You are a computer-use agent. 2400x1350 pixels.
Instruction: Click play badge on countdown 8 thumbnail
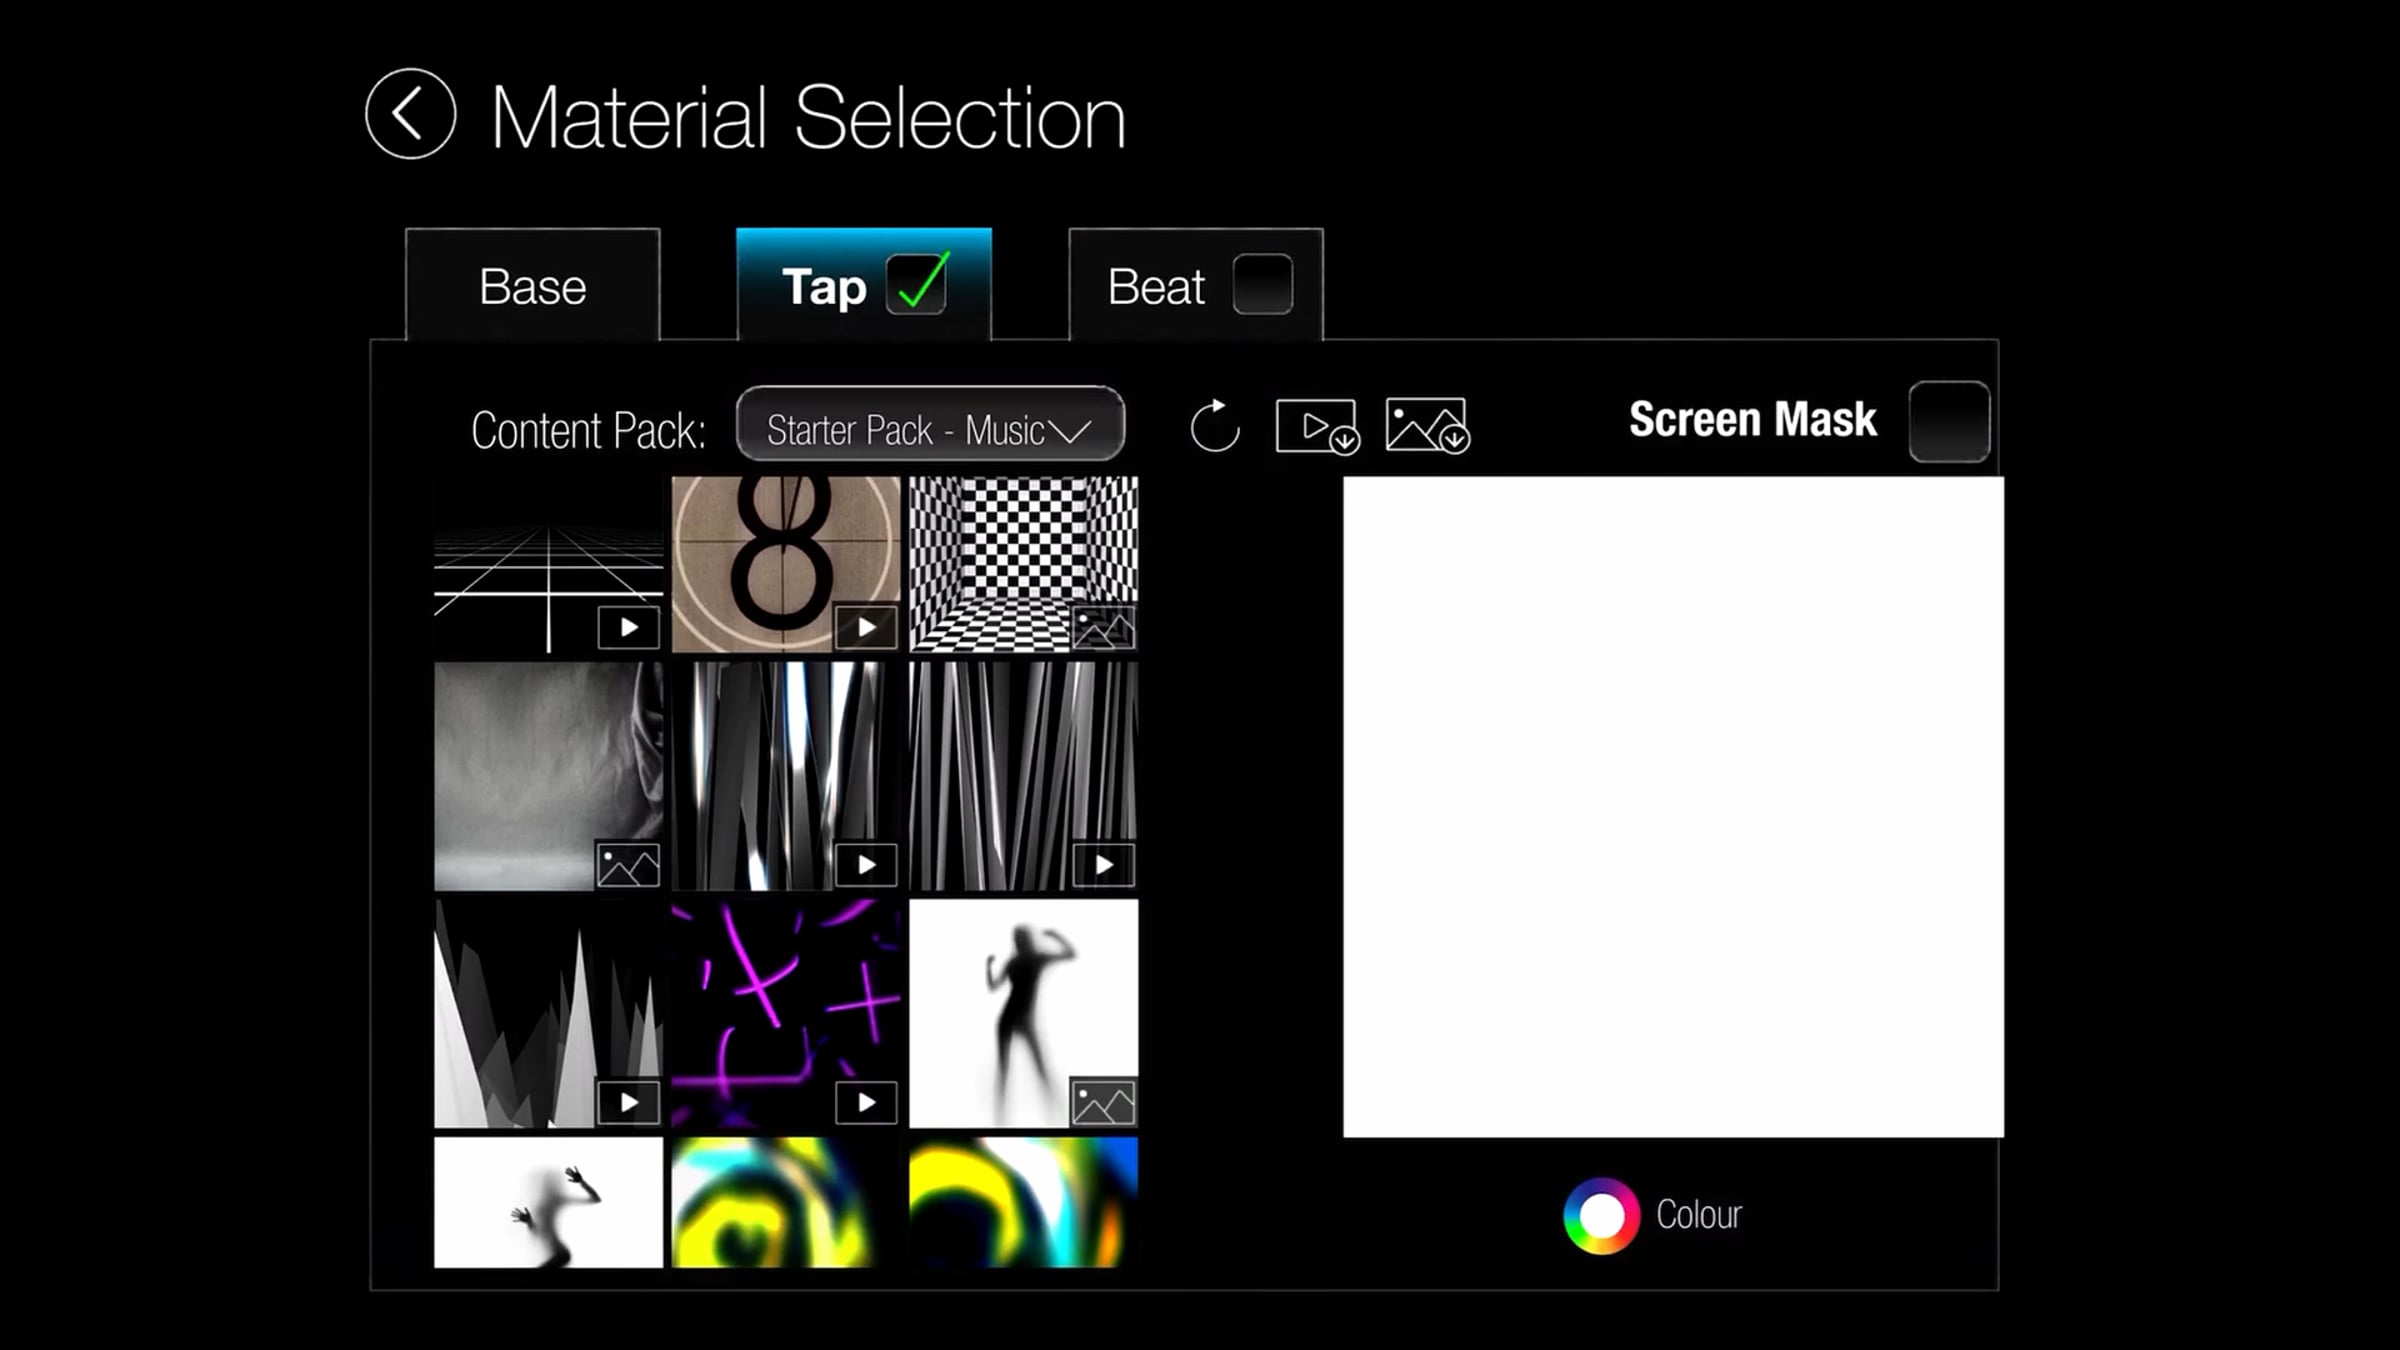(x=866, y=627)
